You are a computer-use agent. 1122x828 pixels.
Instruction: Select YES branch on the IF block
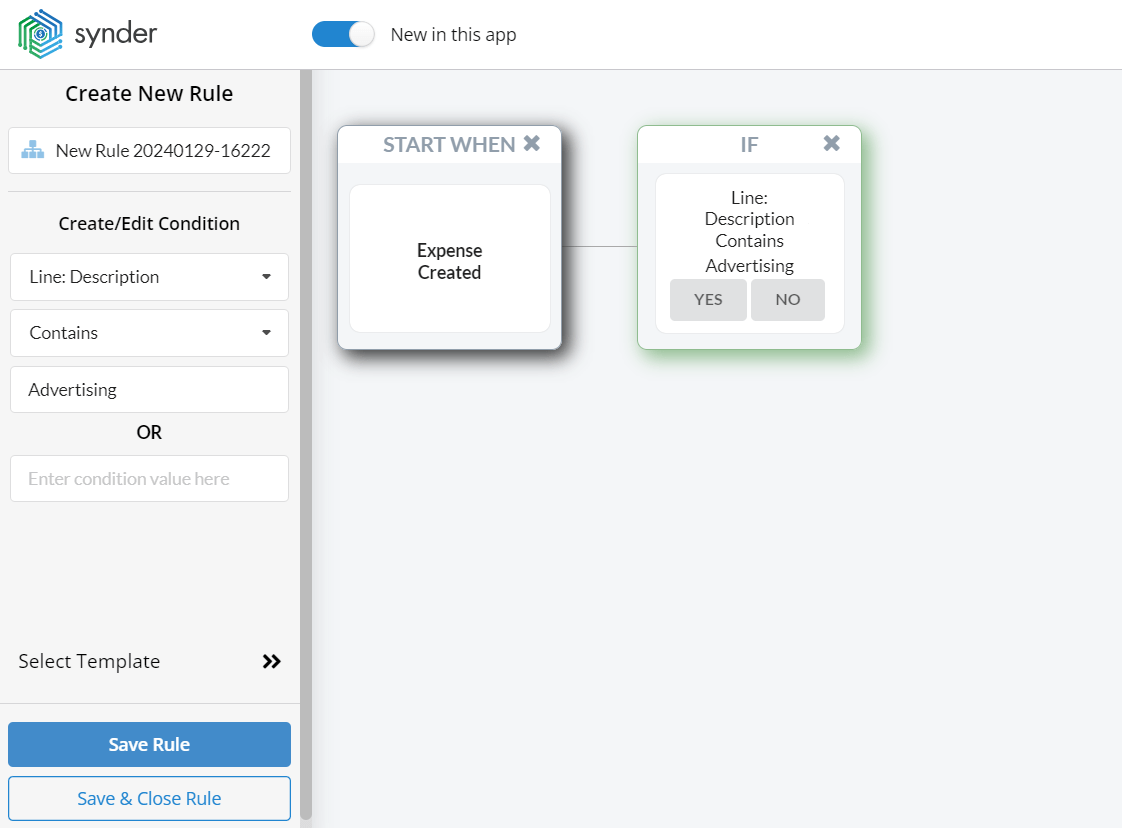(708, 299)
